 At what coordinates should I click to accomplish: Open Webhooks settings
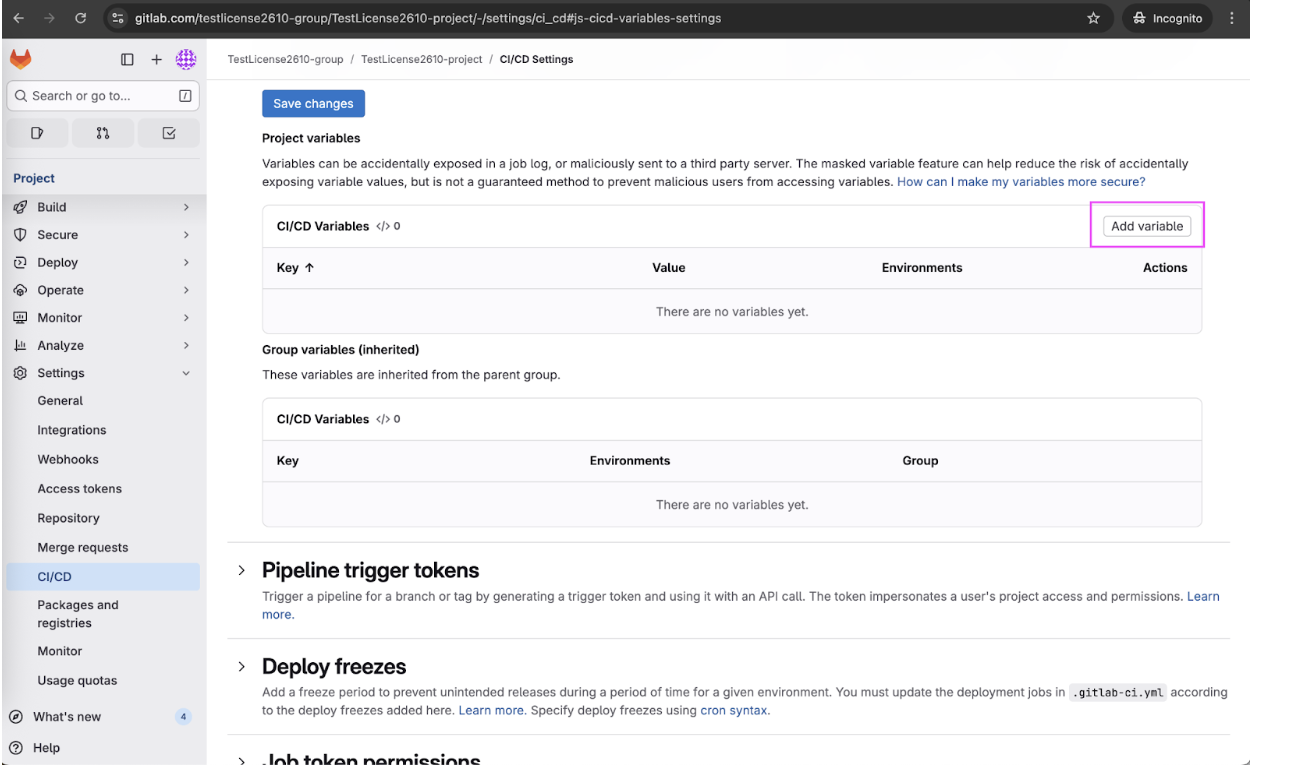(x=68, y=459)
